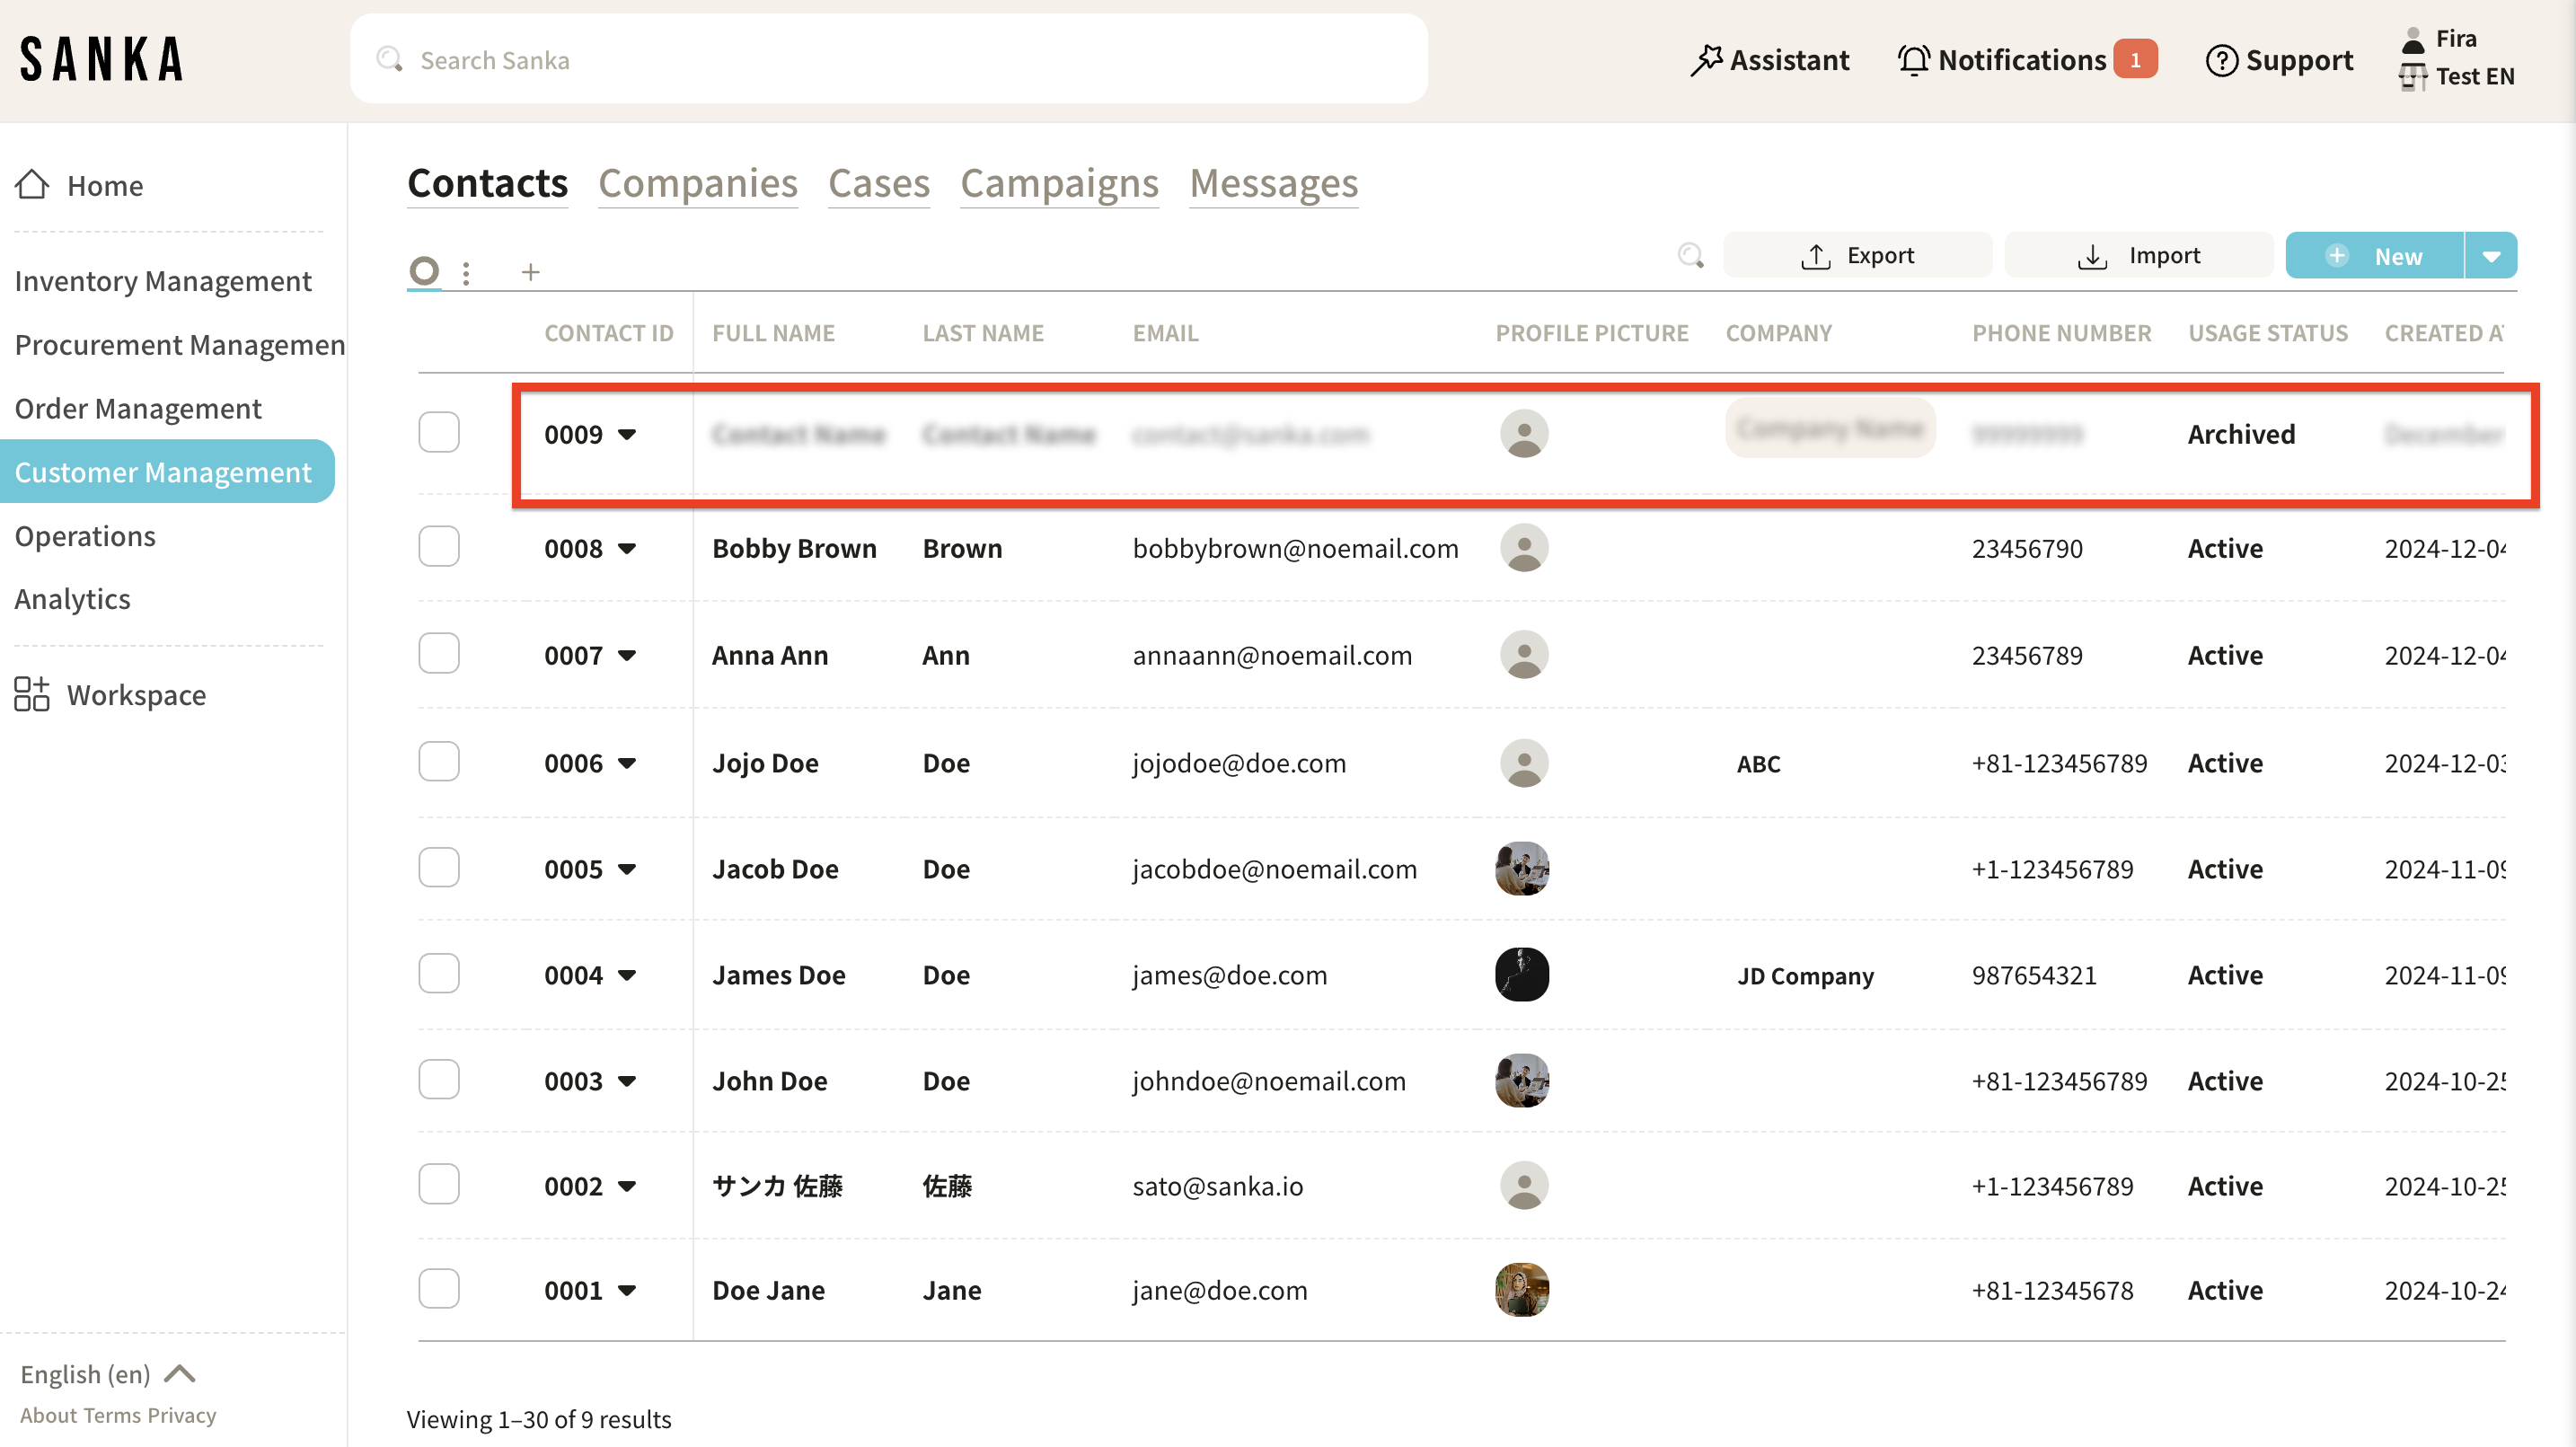Click the Search Sanka input field
Screen dimensions: 2576x1447
coord(888,60)
